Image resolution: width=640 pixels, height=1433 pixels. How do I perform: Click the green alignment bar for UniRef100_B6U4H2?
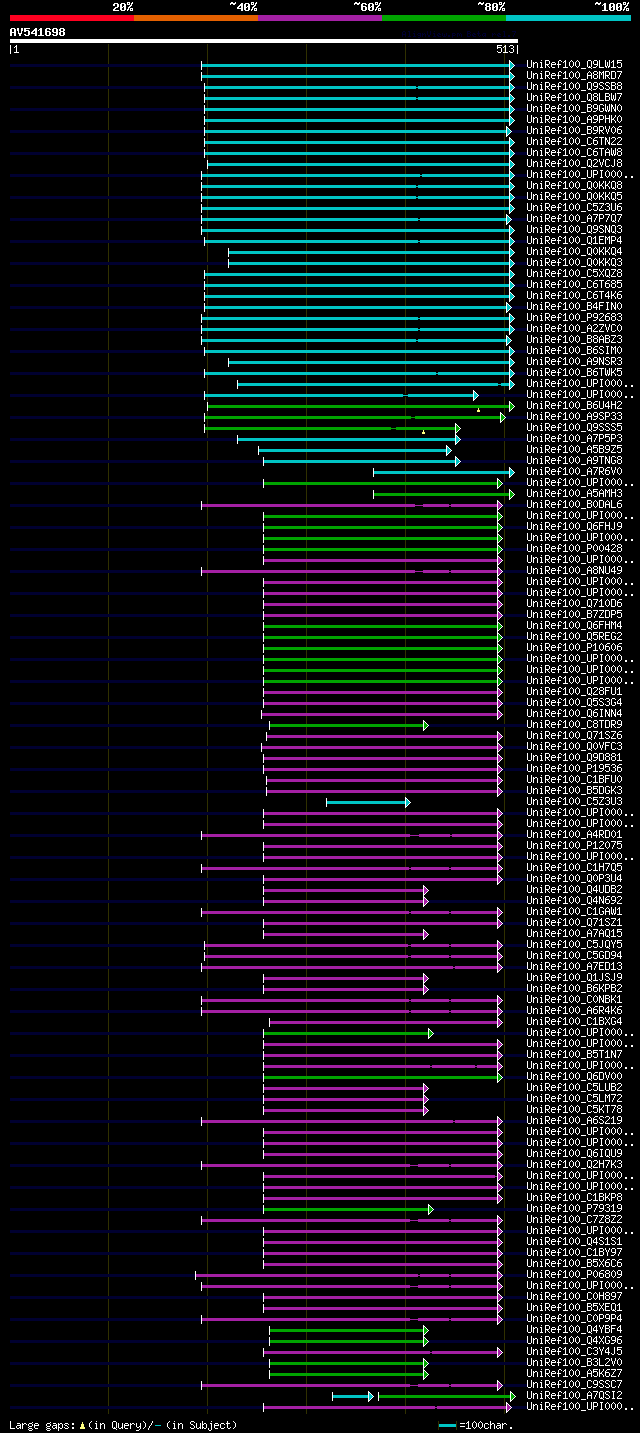pyautogui.click(x=360, y=406)
